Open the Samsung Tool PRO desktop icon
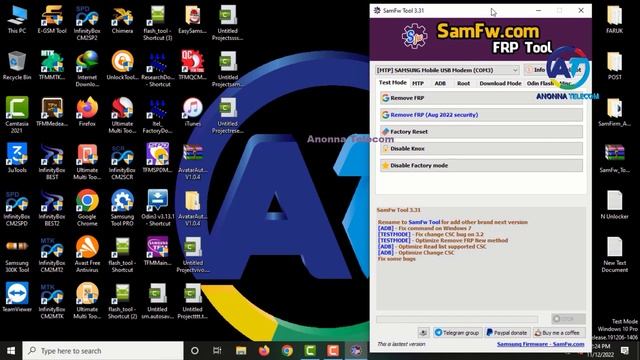 (x=122, y=208)
